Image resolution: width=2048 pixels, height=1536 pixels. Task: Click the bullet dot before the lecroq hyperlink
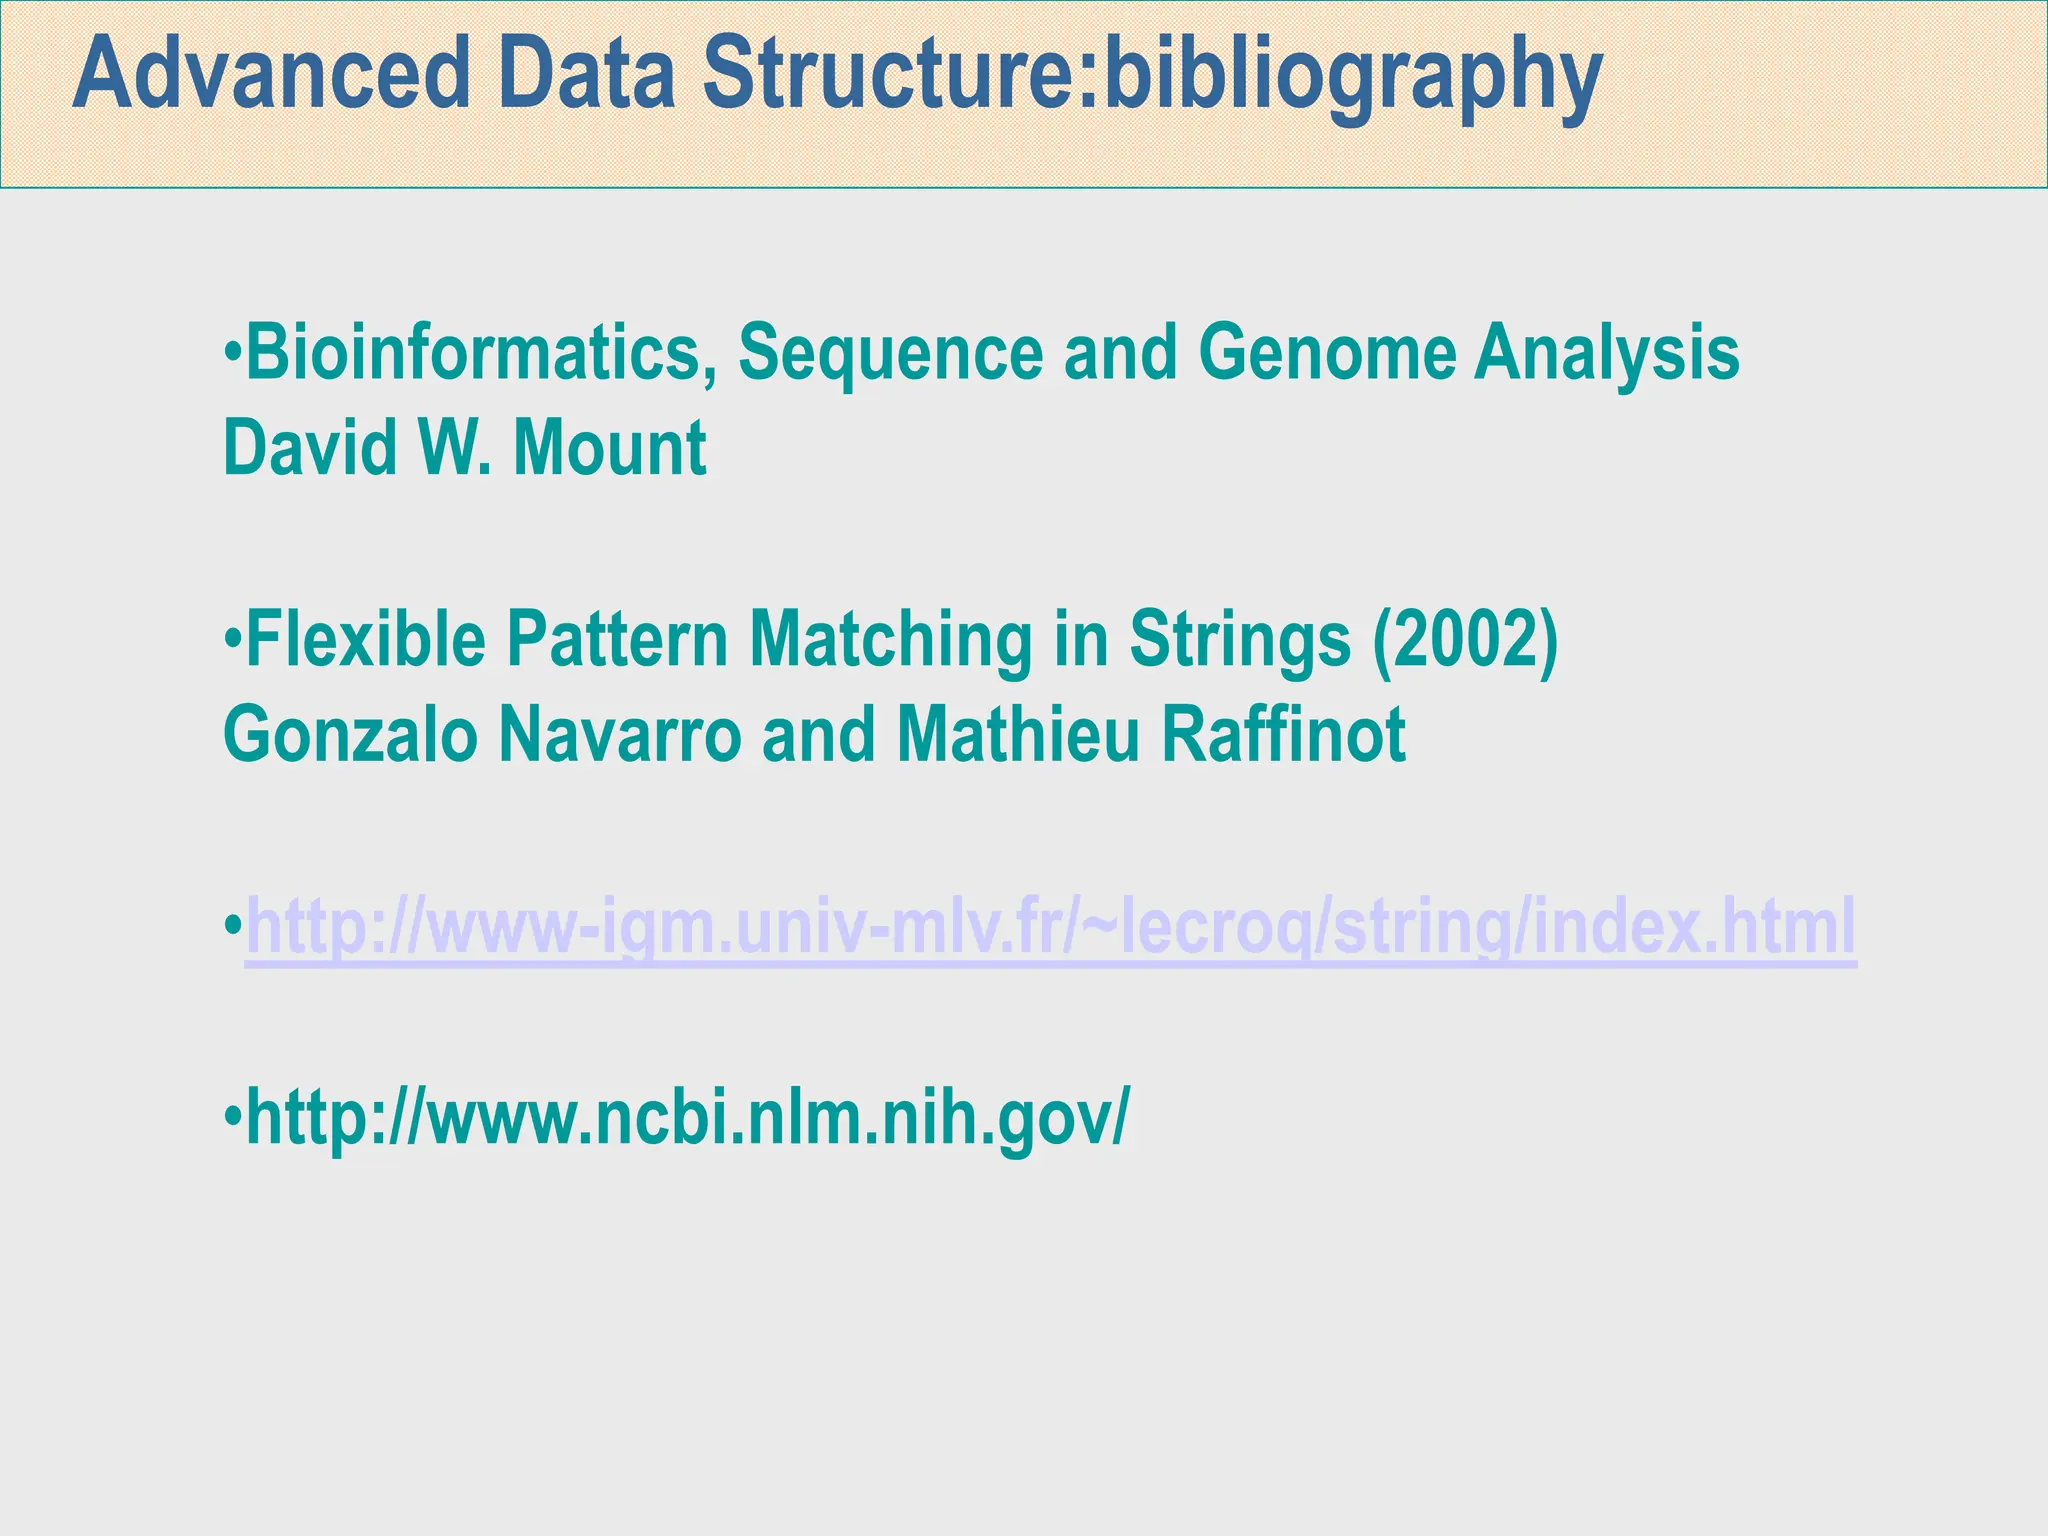click(x=233, y=925)
